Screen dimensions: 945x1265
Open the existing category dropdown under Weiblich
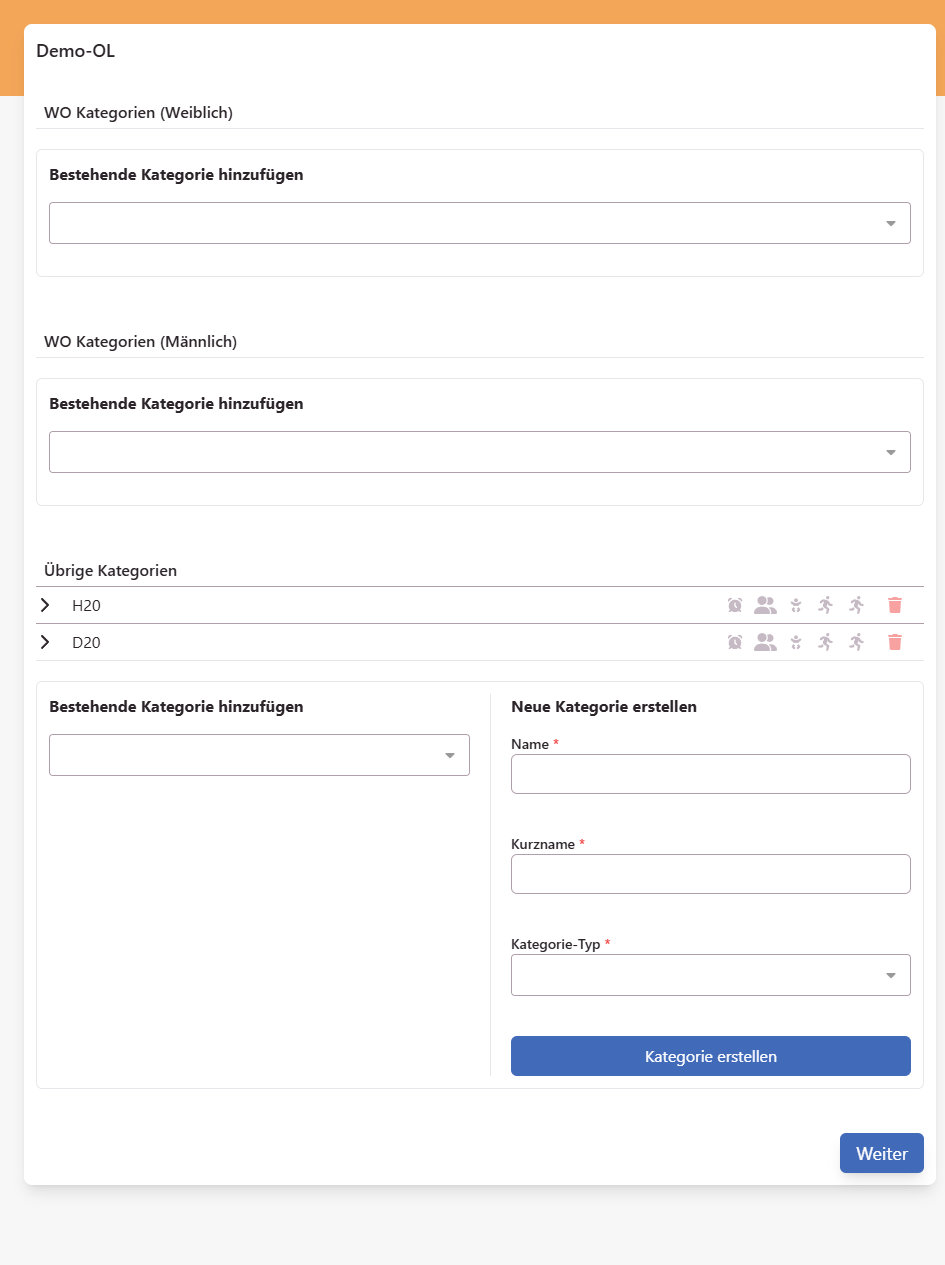480,223
